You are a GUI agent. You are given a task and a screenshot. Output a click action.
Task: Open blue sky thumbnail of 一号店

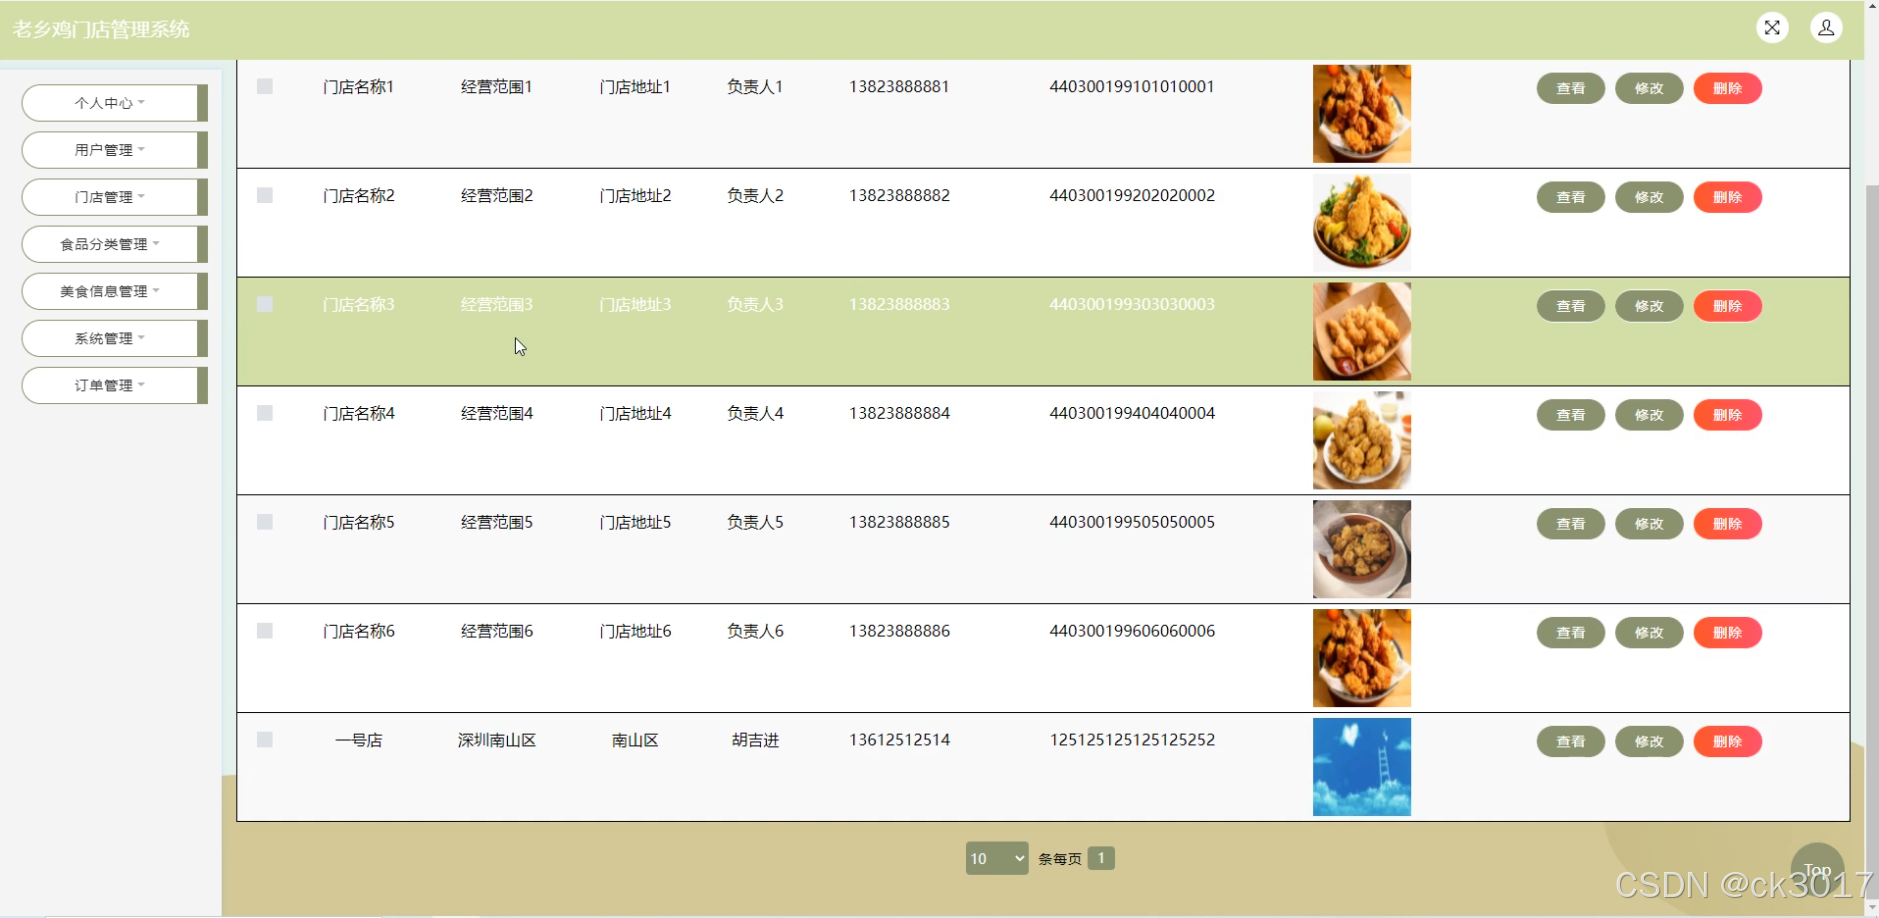[x=1362, y=768]
